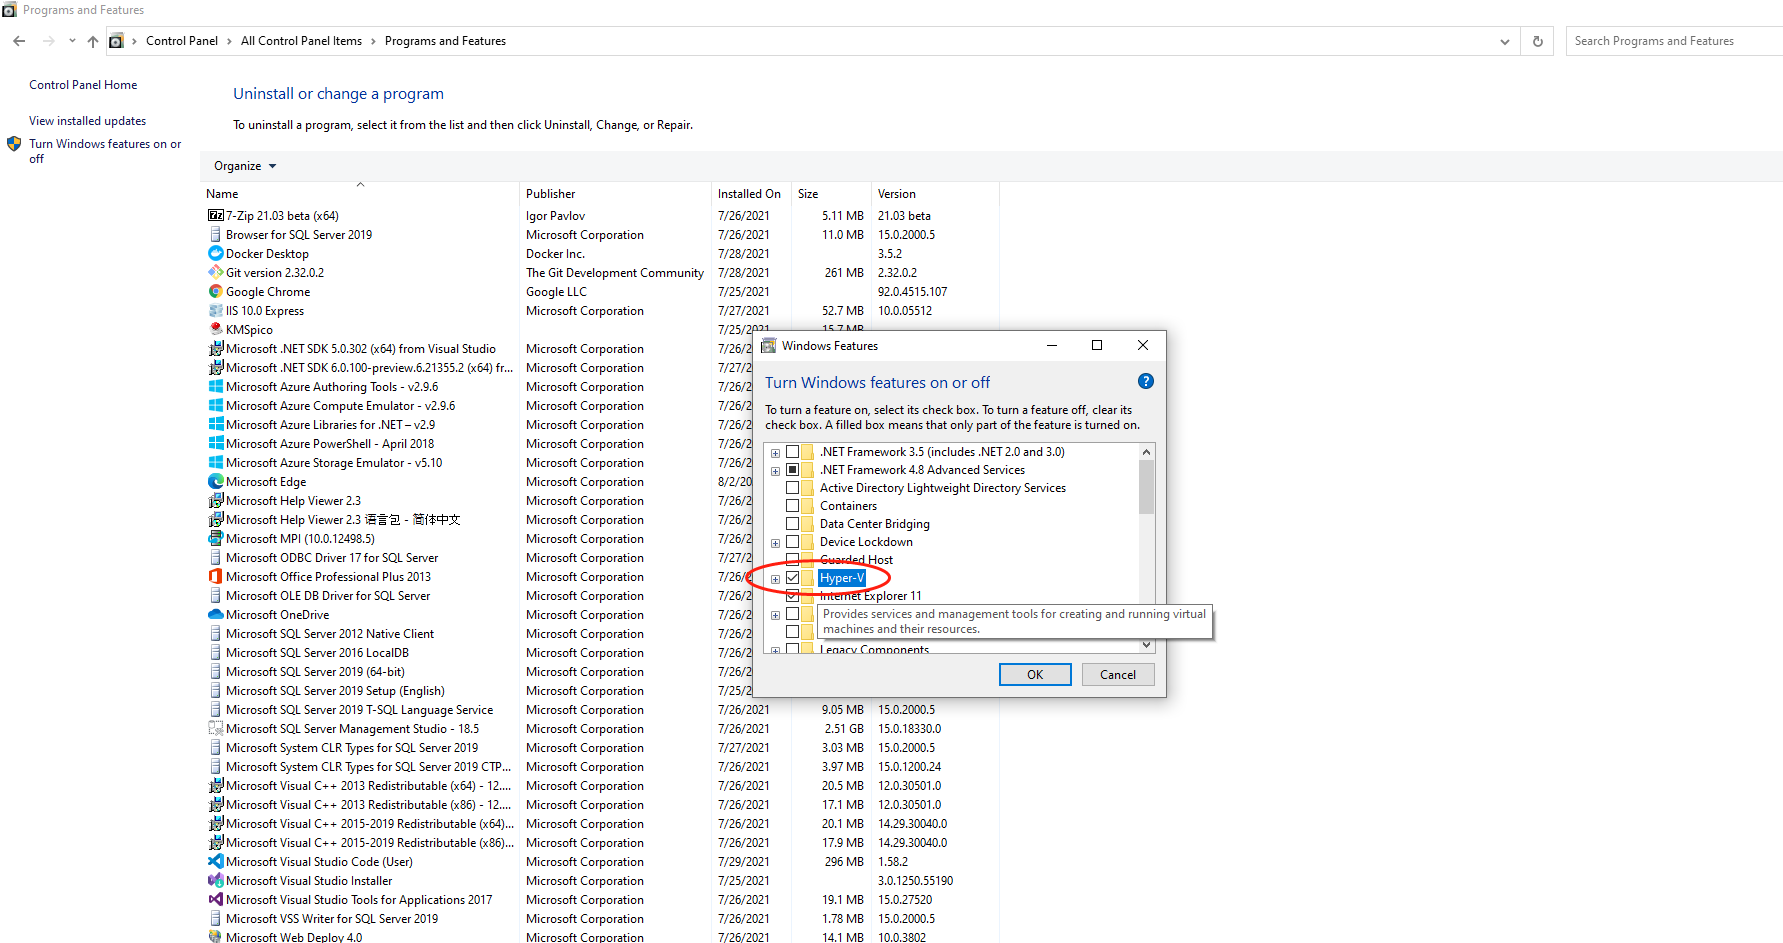Open View installed updates link
The image size is (1783, 943).
[x=87, y=121]
